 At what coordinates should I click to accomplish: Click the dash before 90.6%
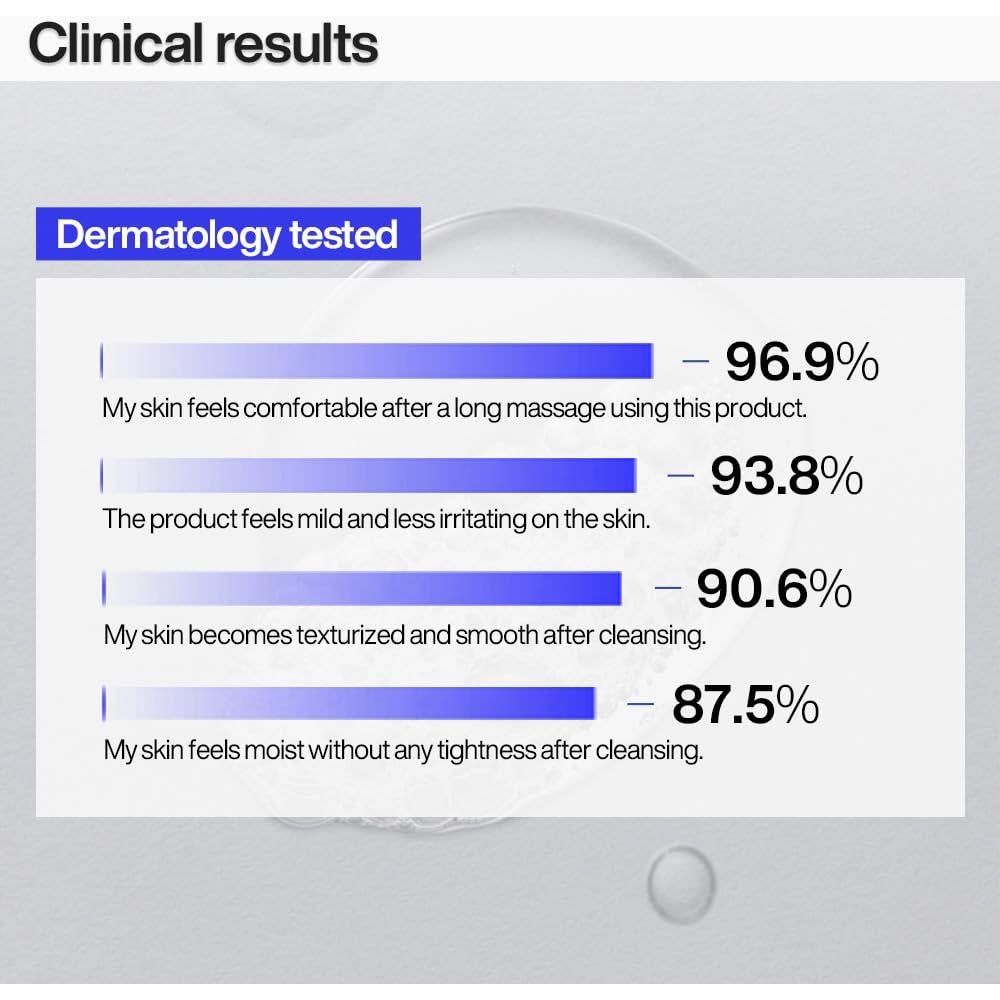(668, 590)
